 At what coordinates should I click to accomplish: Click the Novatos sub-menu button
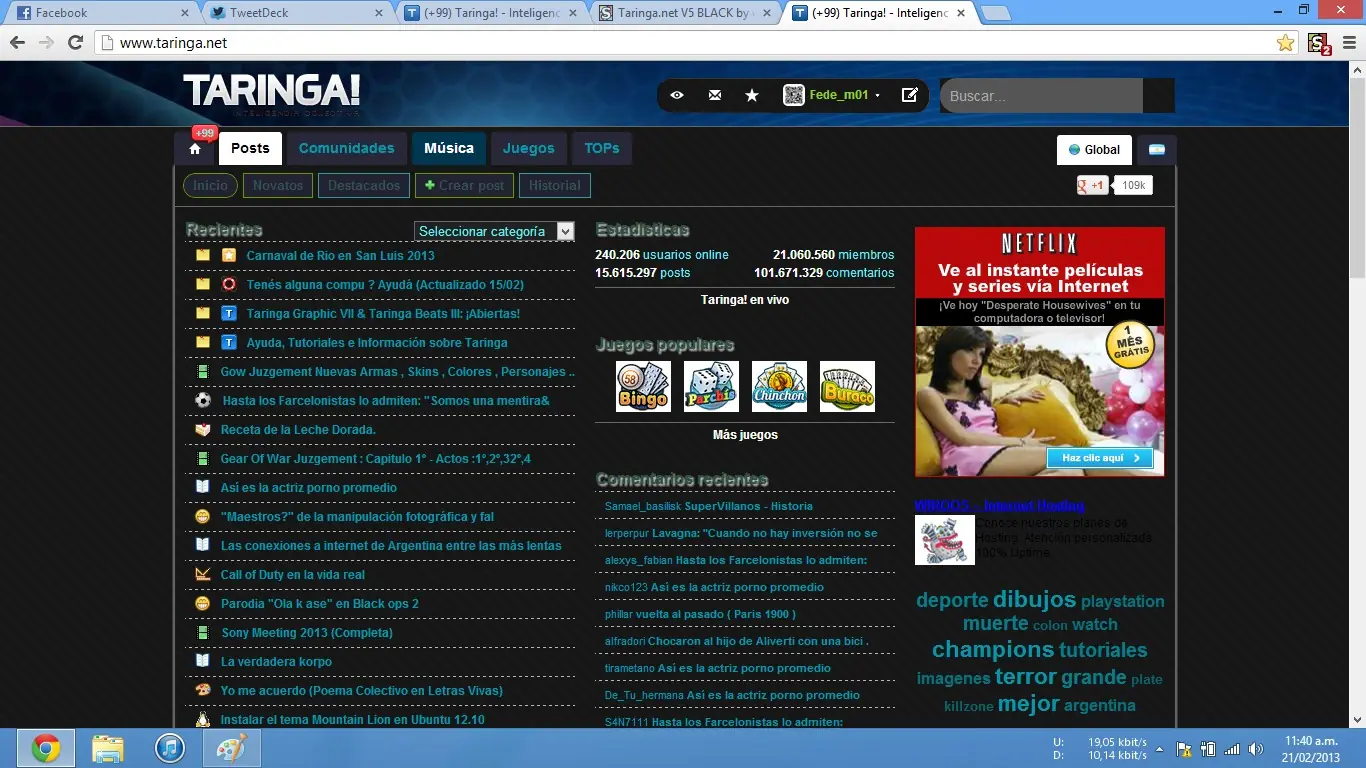click(278, 185)
